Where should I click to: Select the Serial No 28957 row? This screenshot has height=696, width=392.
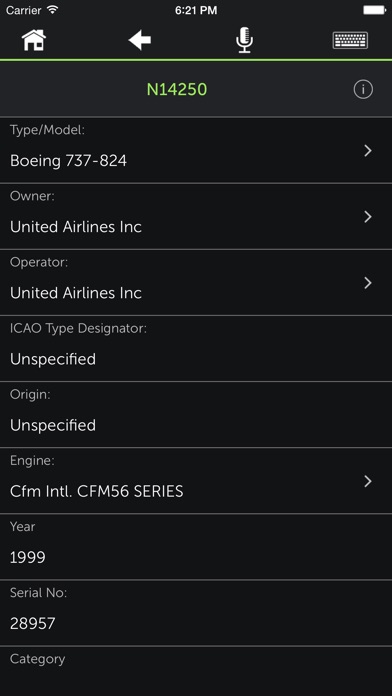[x=196, y=613]
